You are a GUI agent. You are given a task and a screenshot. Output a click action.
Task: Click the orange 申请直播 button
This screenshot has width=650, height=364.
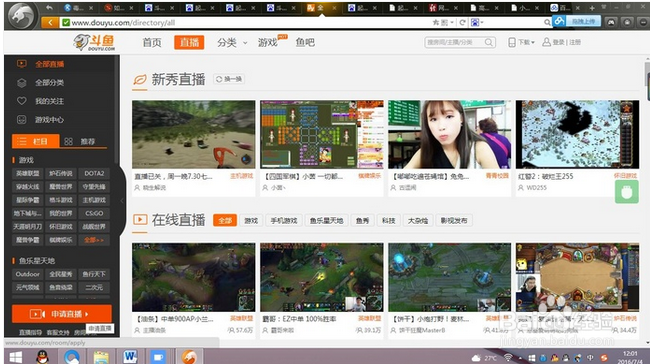pyautogui.click(x=62, y=314)
